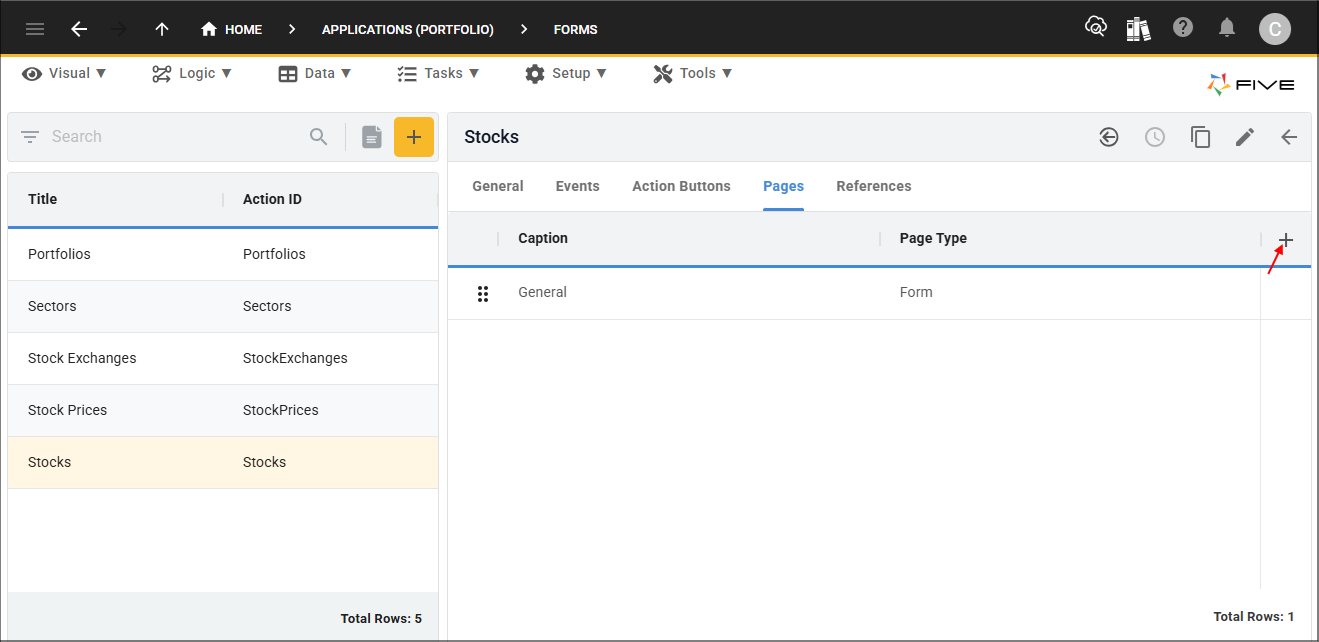Click drag handle of General page row
This screenshot has width=1319, height=642.
click(483, 293)
